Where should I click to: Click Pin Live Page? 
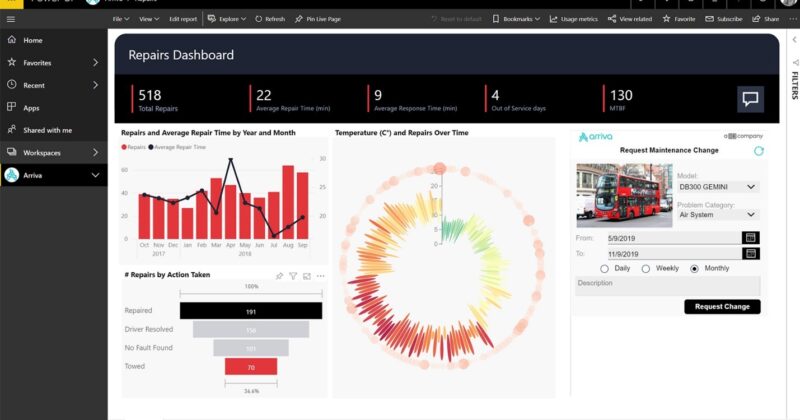318,19
